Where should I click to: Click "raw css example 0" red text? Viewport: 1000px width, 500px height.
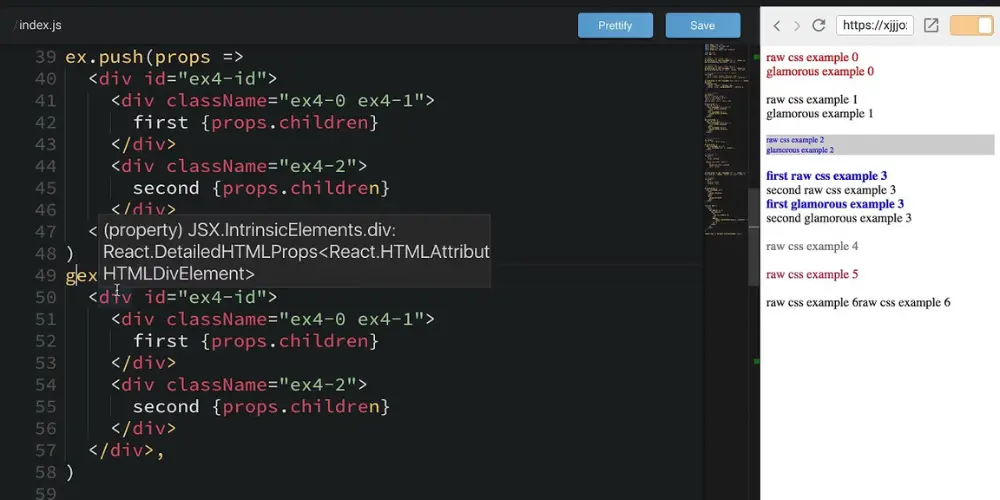pos(812,58)
